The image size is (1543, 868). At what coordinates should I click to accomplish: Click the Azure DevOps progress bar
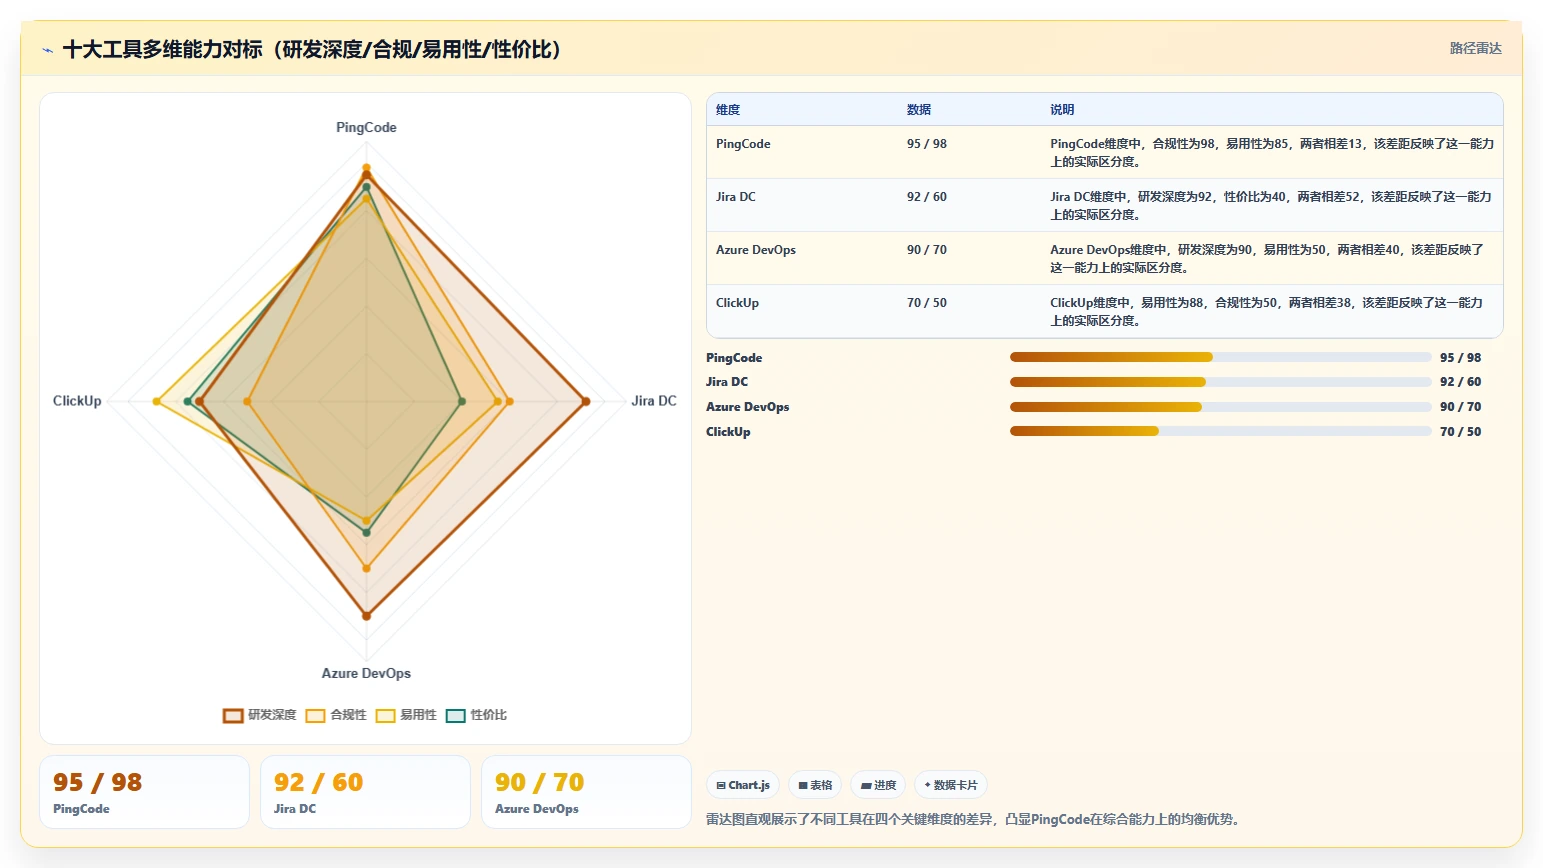1221,407
